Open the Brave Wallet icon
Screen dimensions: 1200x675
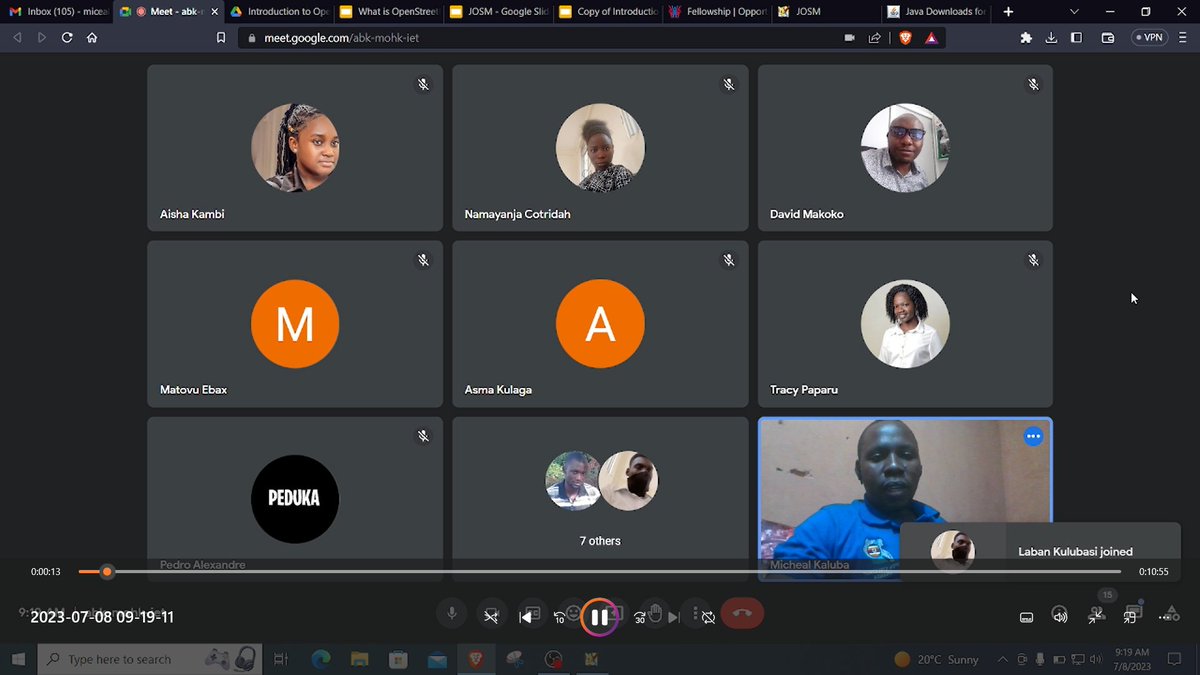1108,38
